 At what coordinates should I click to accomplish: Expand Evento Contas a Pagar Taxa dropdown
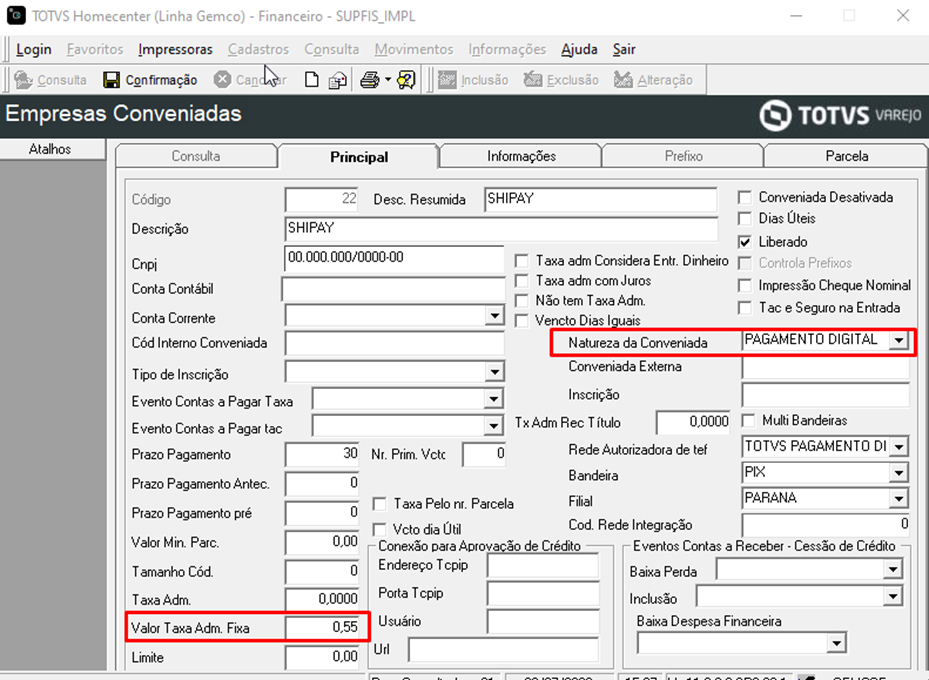click(493, 399)
